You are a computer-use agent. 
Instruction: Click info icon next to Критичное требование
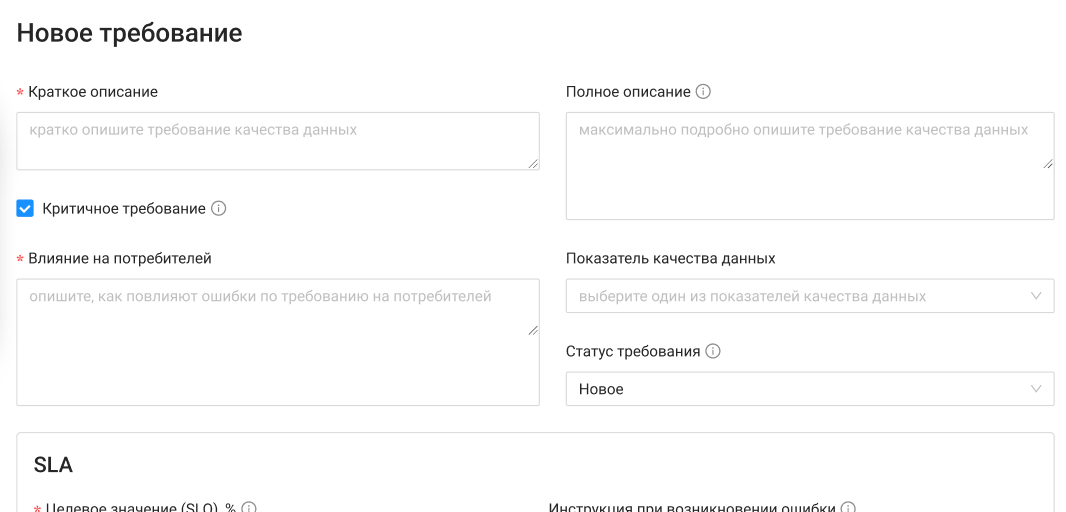219,209
